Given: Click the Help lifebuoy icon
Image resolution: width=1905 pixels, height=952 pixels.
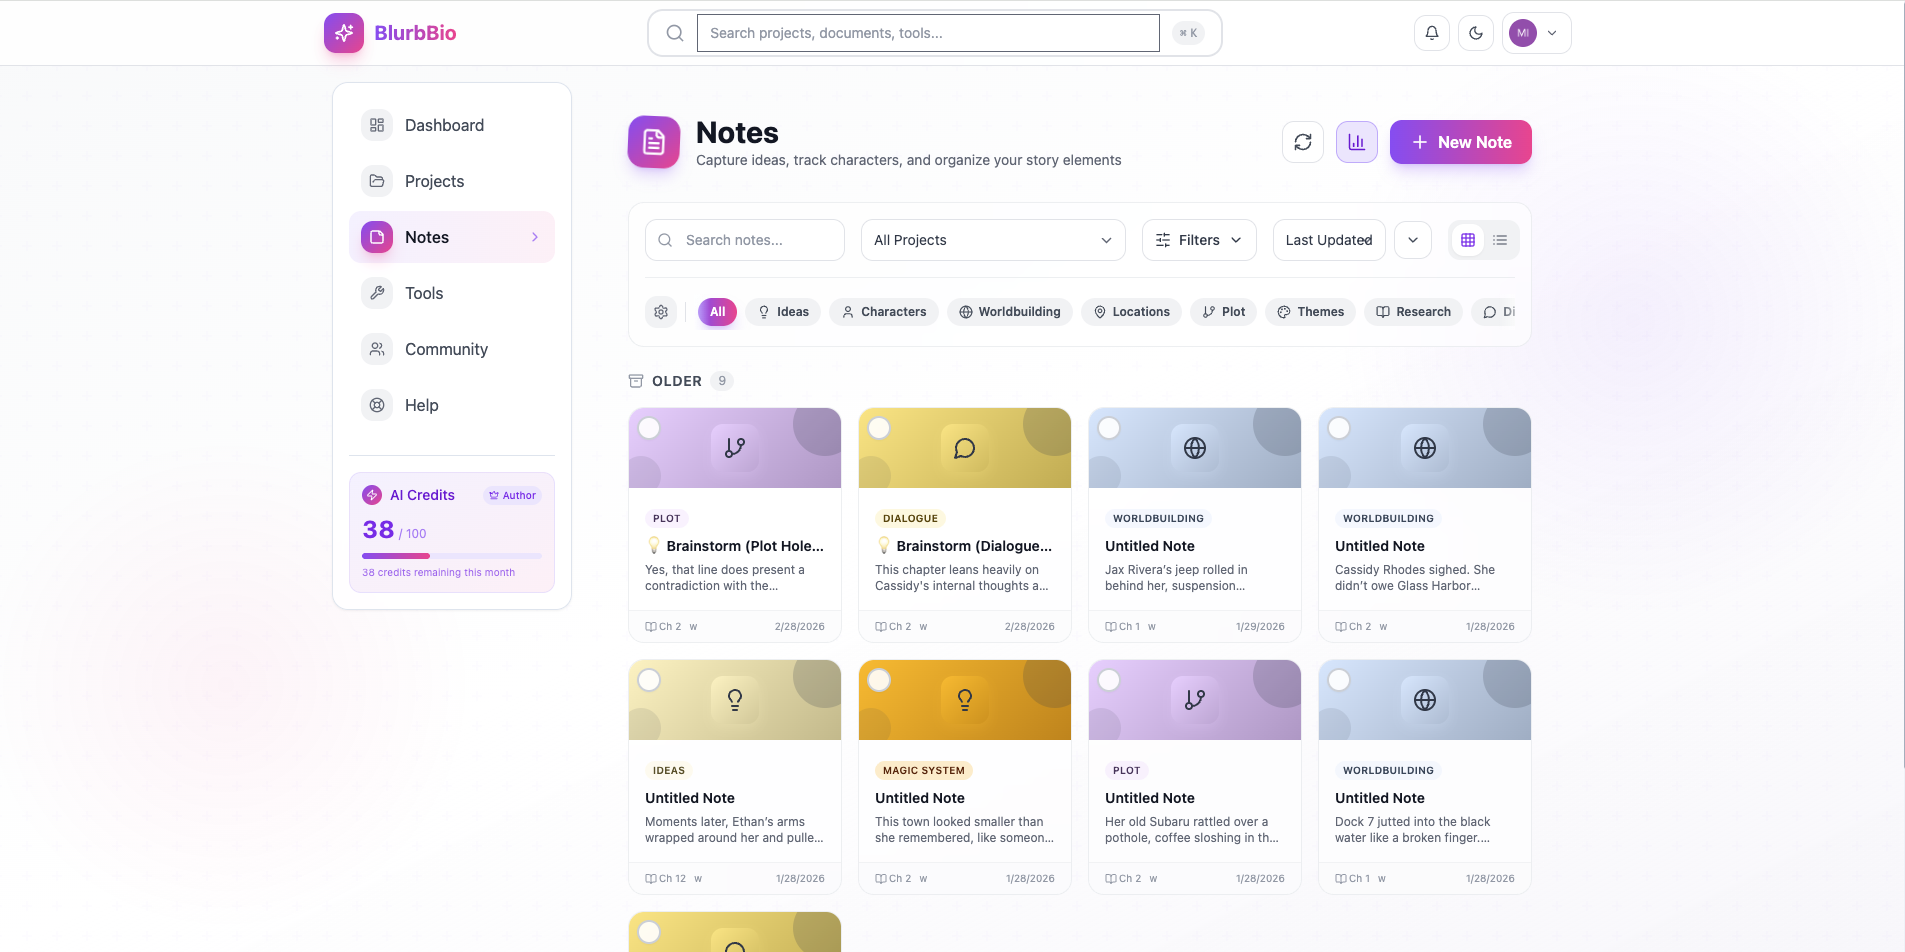Looking at the screenshot, I should click(377, 405).
